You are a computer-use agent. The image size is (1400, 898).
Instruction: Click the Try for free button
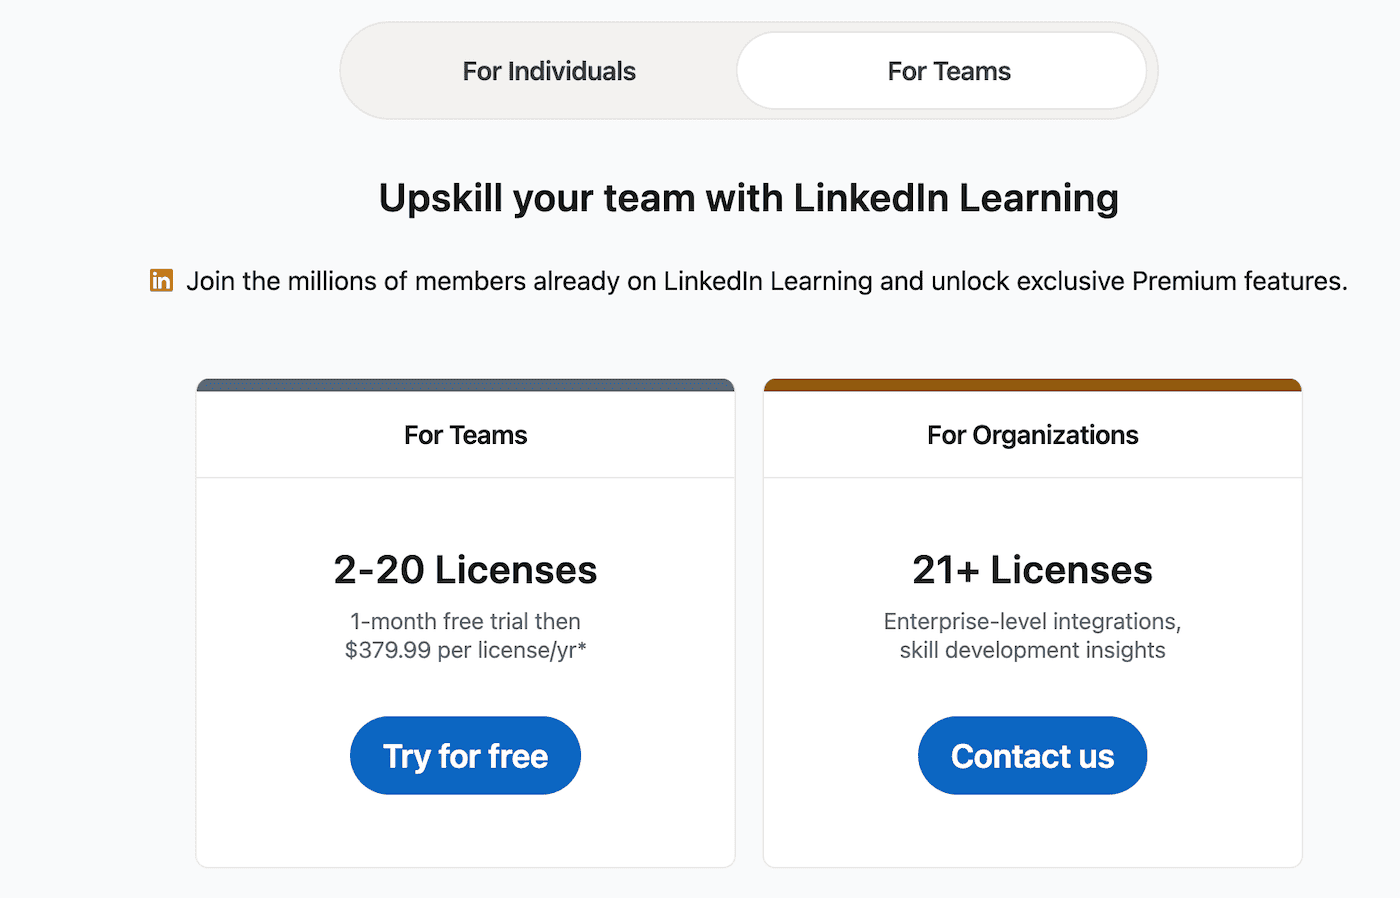[464, 755]
